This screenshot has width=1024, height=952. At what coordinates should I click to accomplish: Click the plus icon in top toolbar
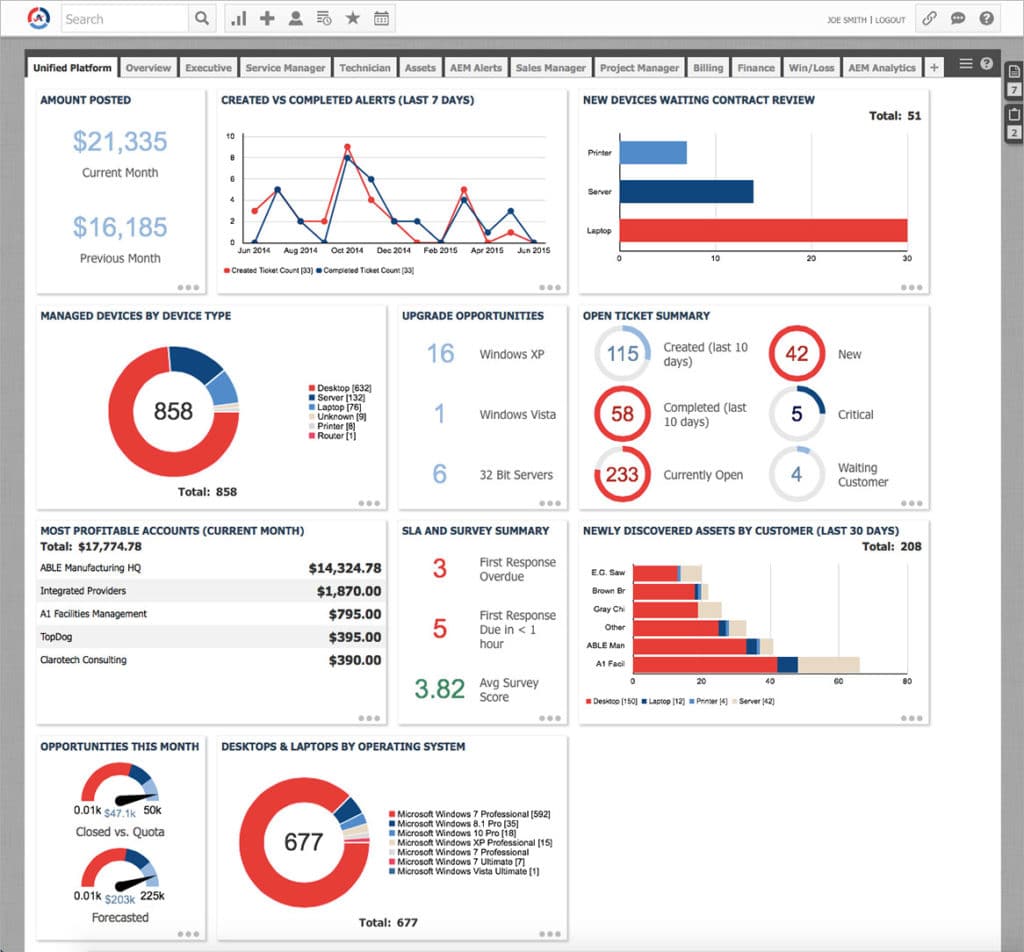[266, 18]
